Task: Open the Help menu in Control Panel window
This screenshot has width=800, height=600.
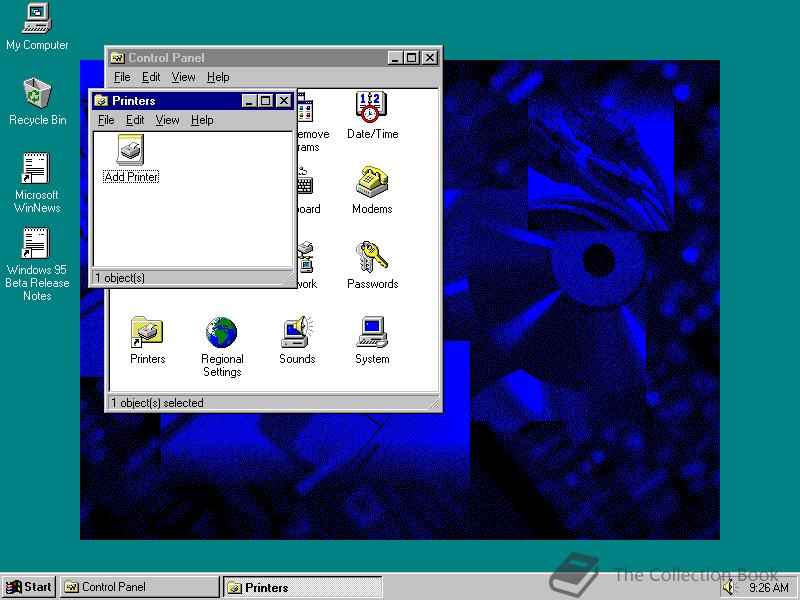Action: [218, 77]
